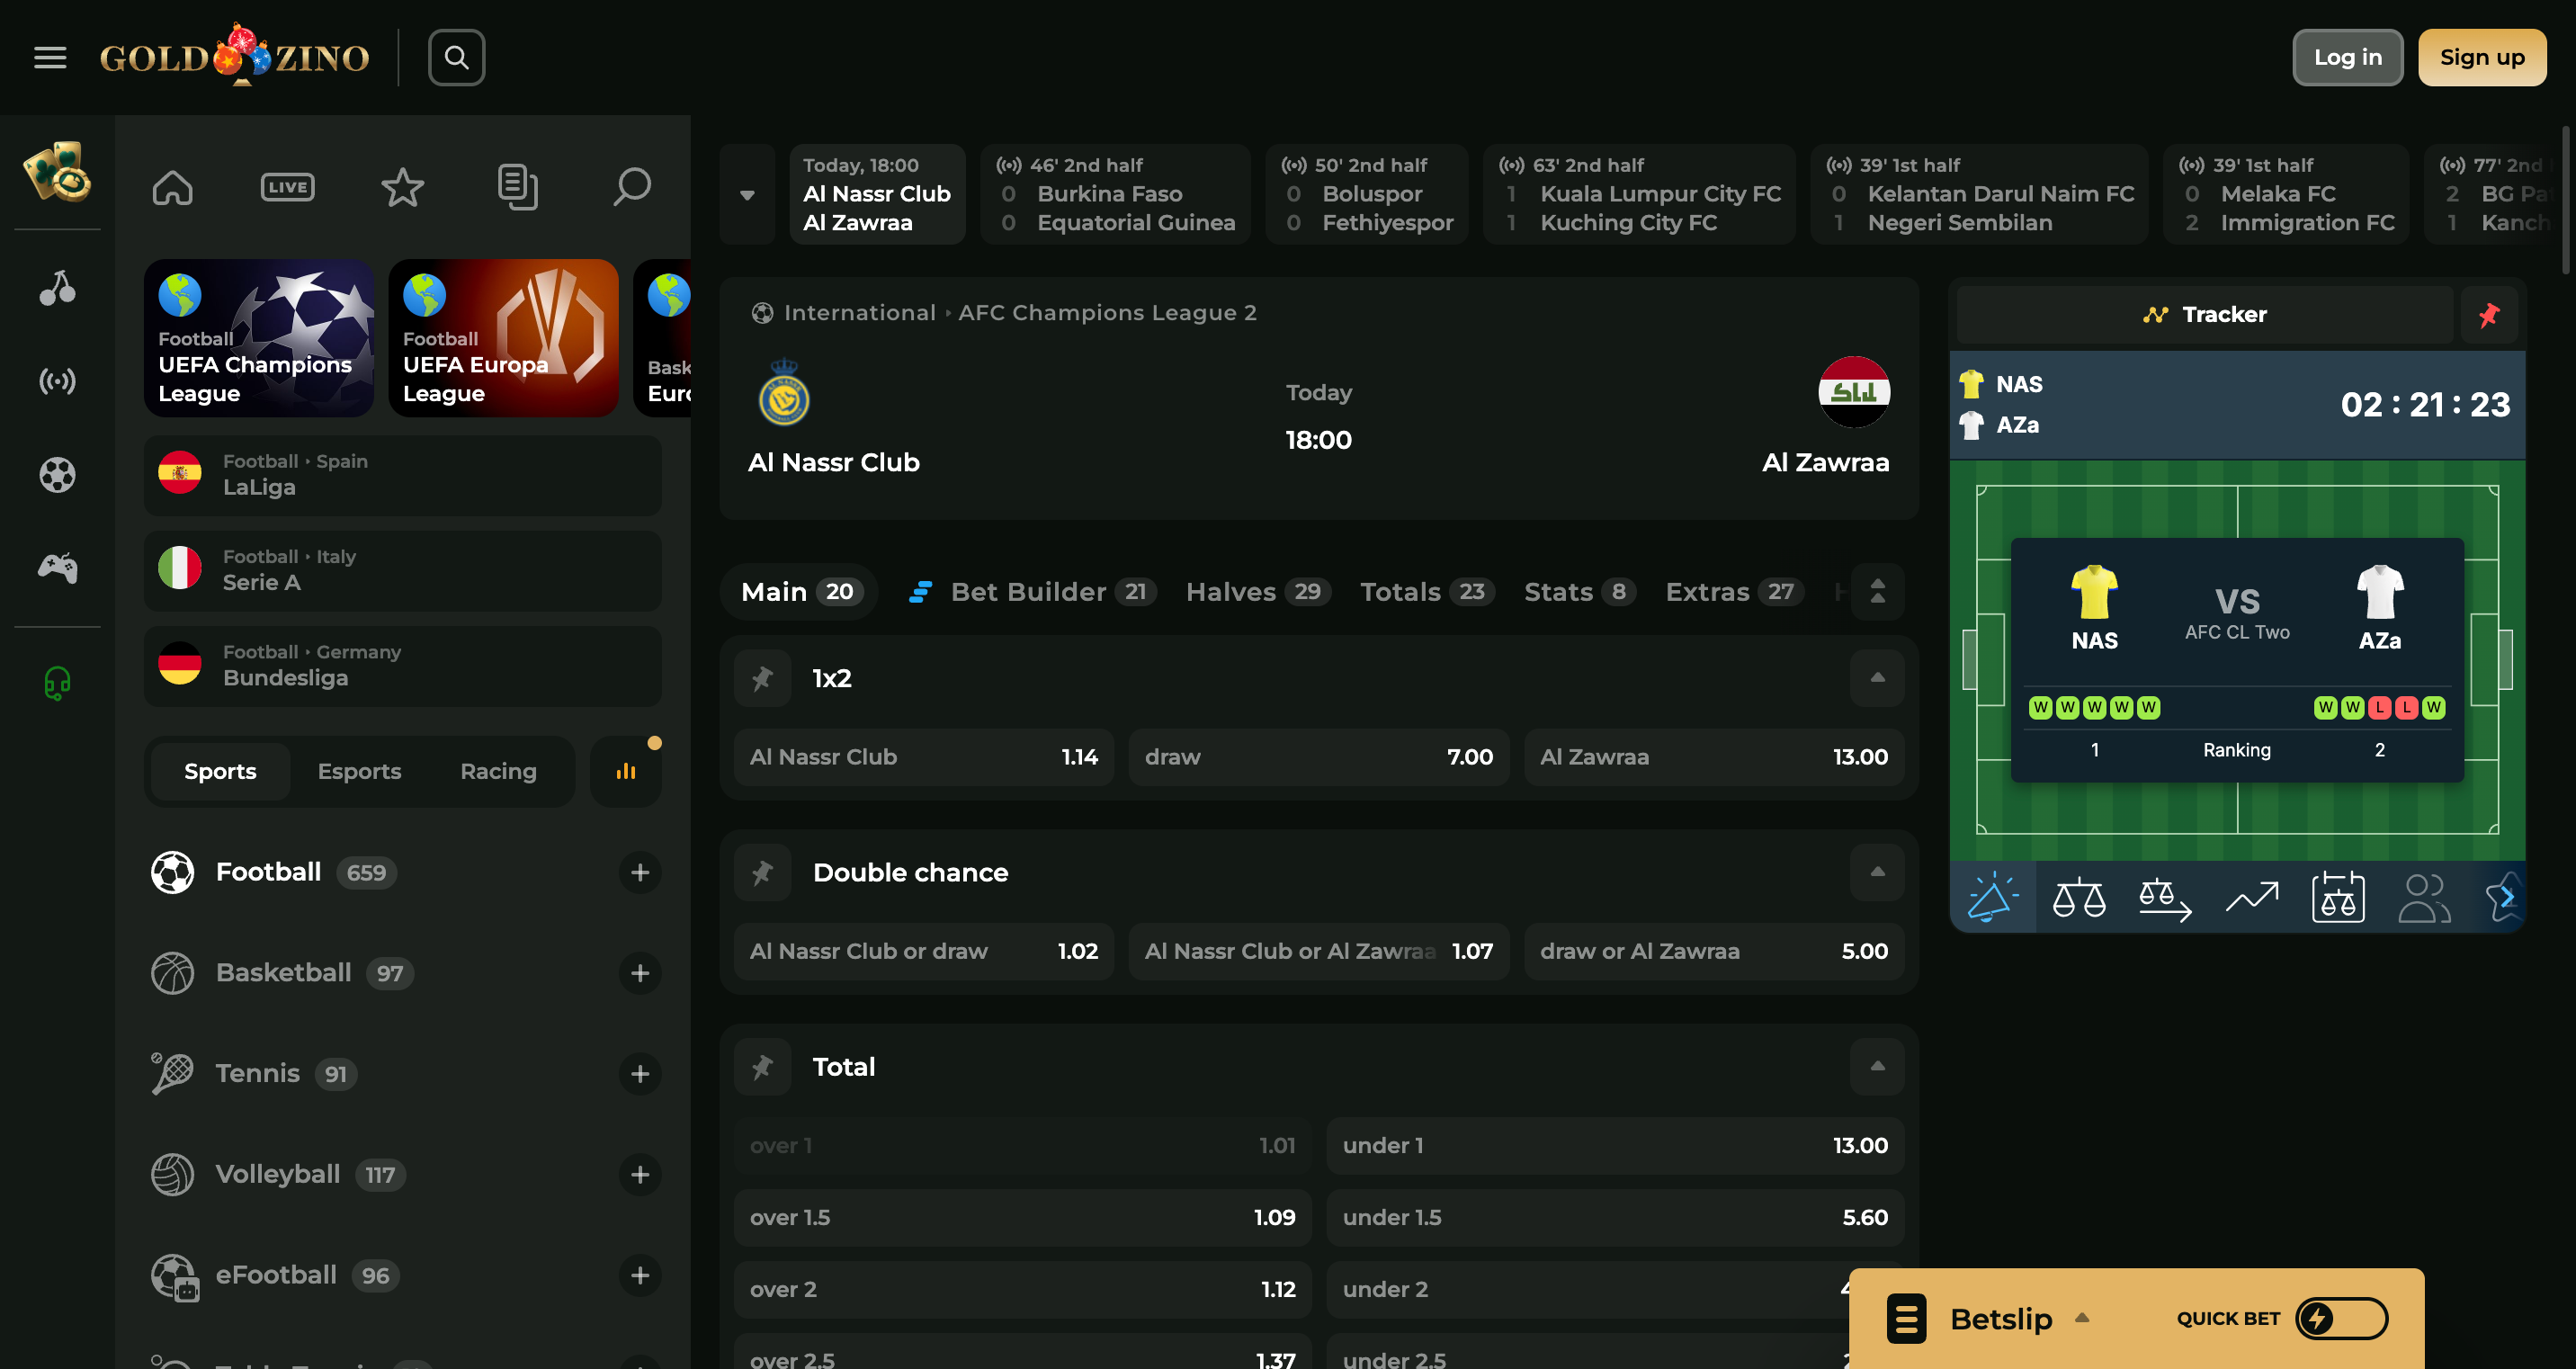This screenshot has width=2576, height=1369.
Task: Click the orange statistics bars icon
Action: tap(626, 771)
